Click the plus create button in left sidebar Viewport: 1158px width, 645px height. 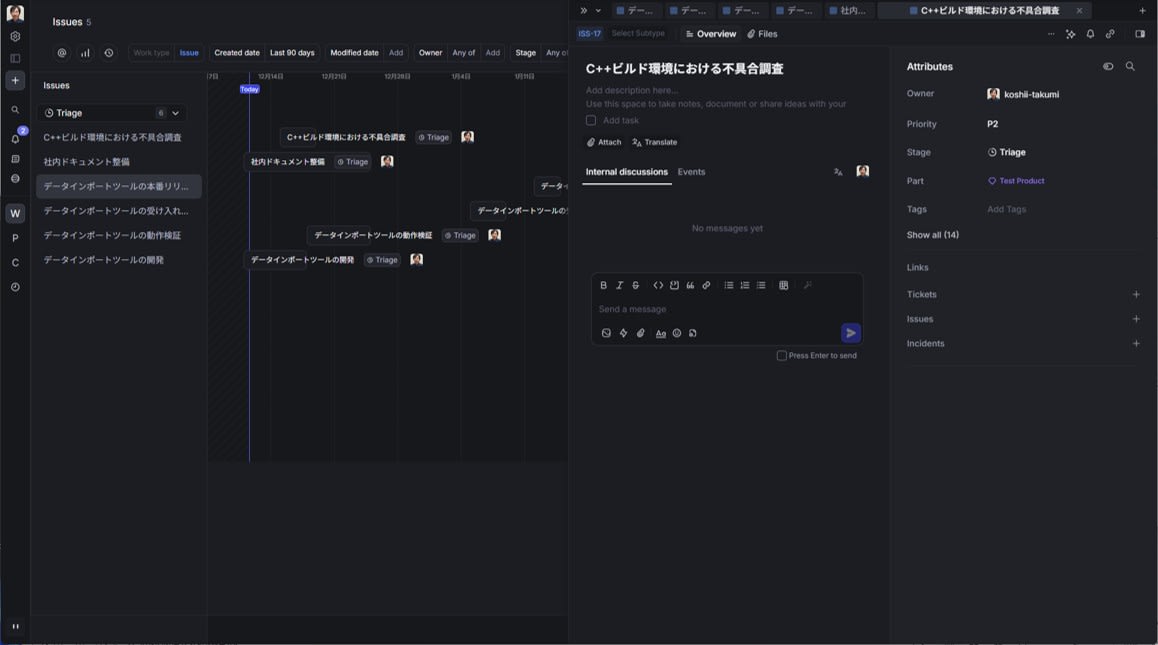pos(15,81)
